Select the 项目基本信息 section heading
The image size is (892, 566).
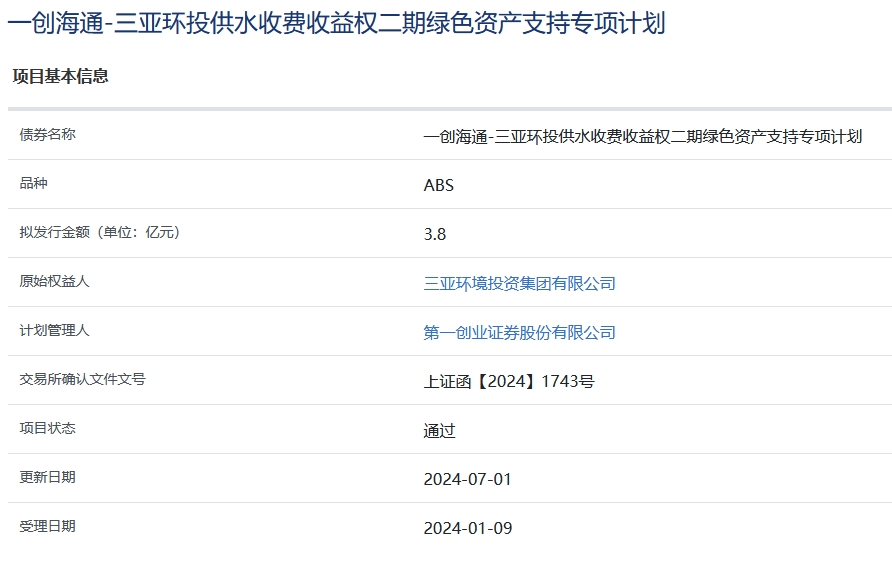pos(60,76)
